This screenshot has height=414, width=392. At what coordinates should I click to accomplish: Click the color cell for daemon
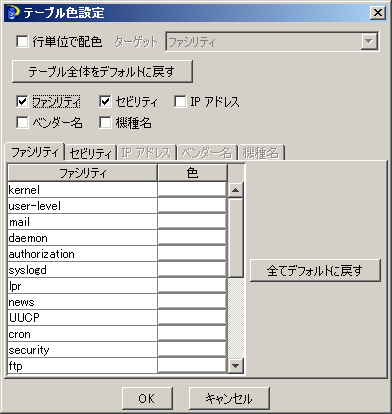(x=192, y=238)
